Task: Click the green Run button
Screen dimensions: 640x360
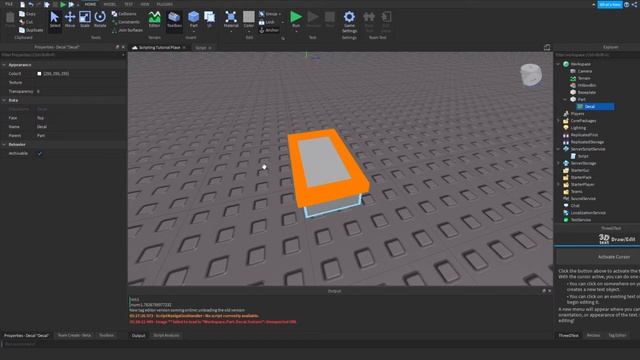Action: point(296,19)
